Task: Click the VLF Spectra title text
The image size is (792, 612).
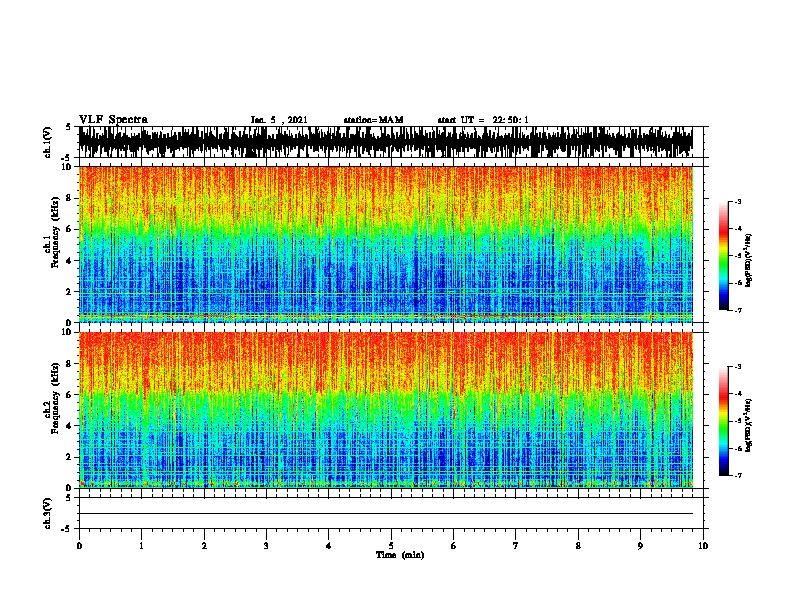Action: click(x=113, y=120)
